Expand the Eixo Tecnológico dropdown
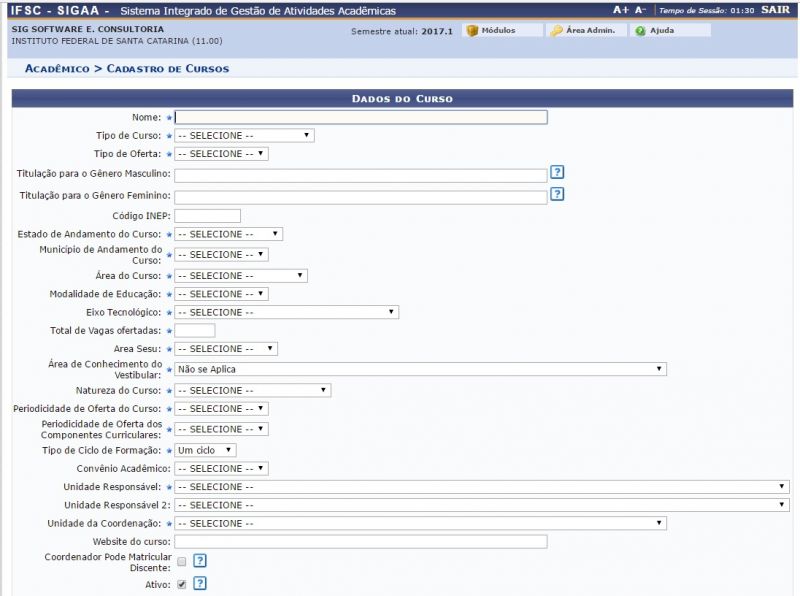 (286, 312)
